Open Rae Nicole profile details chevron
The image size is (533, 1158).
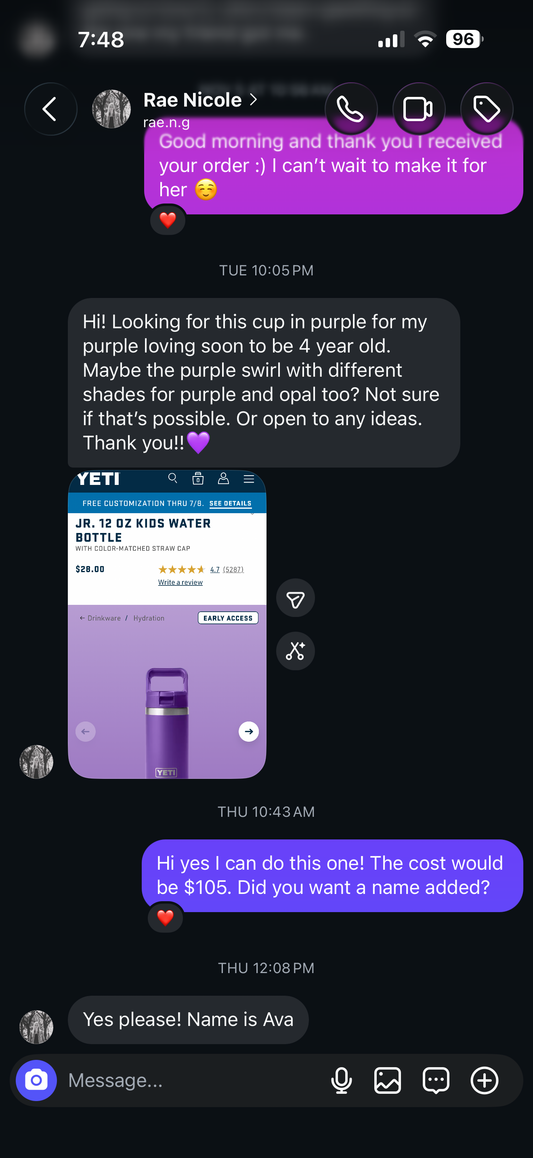(253, 99)
